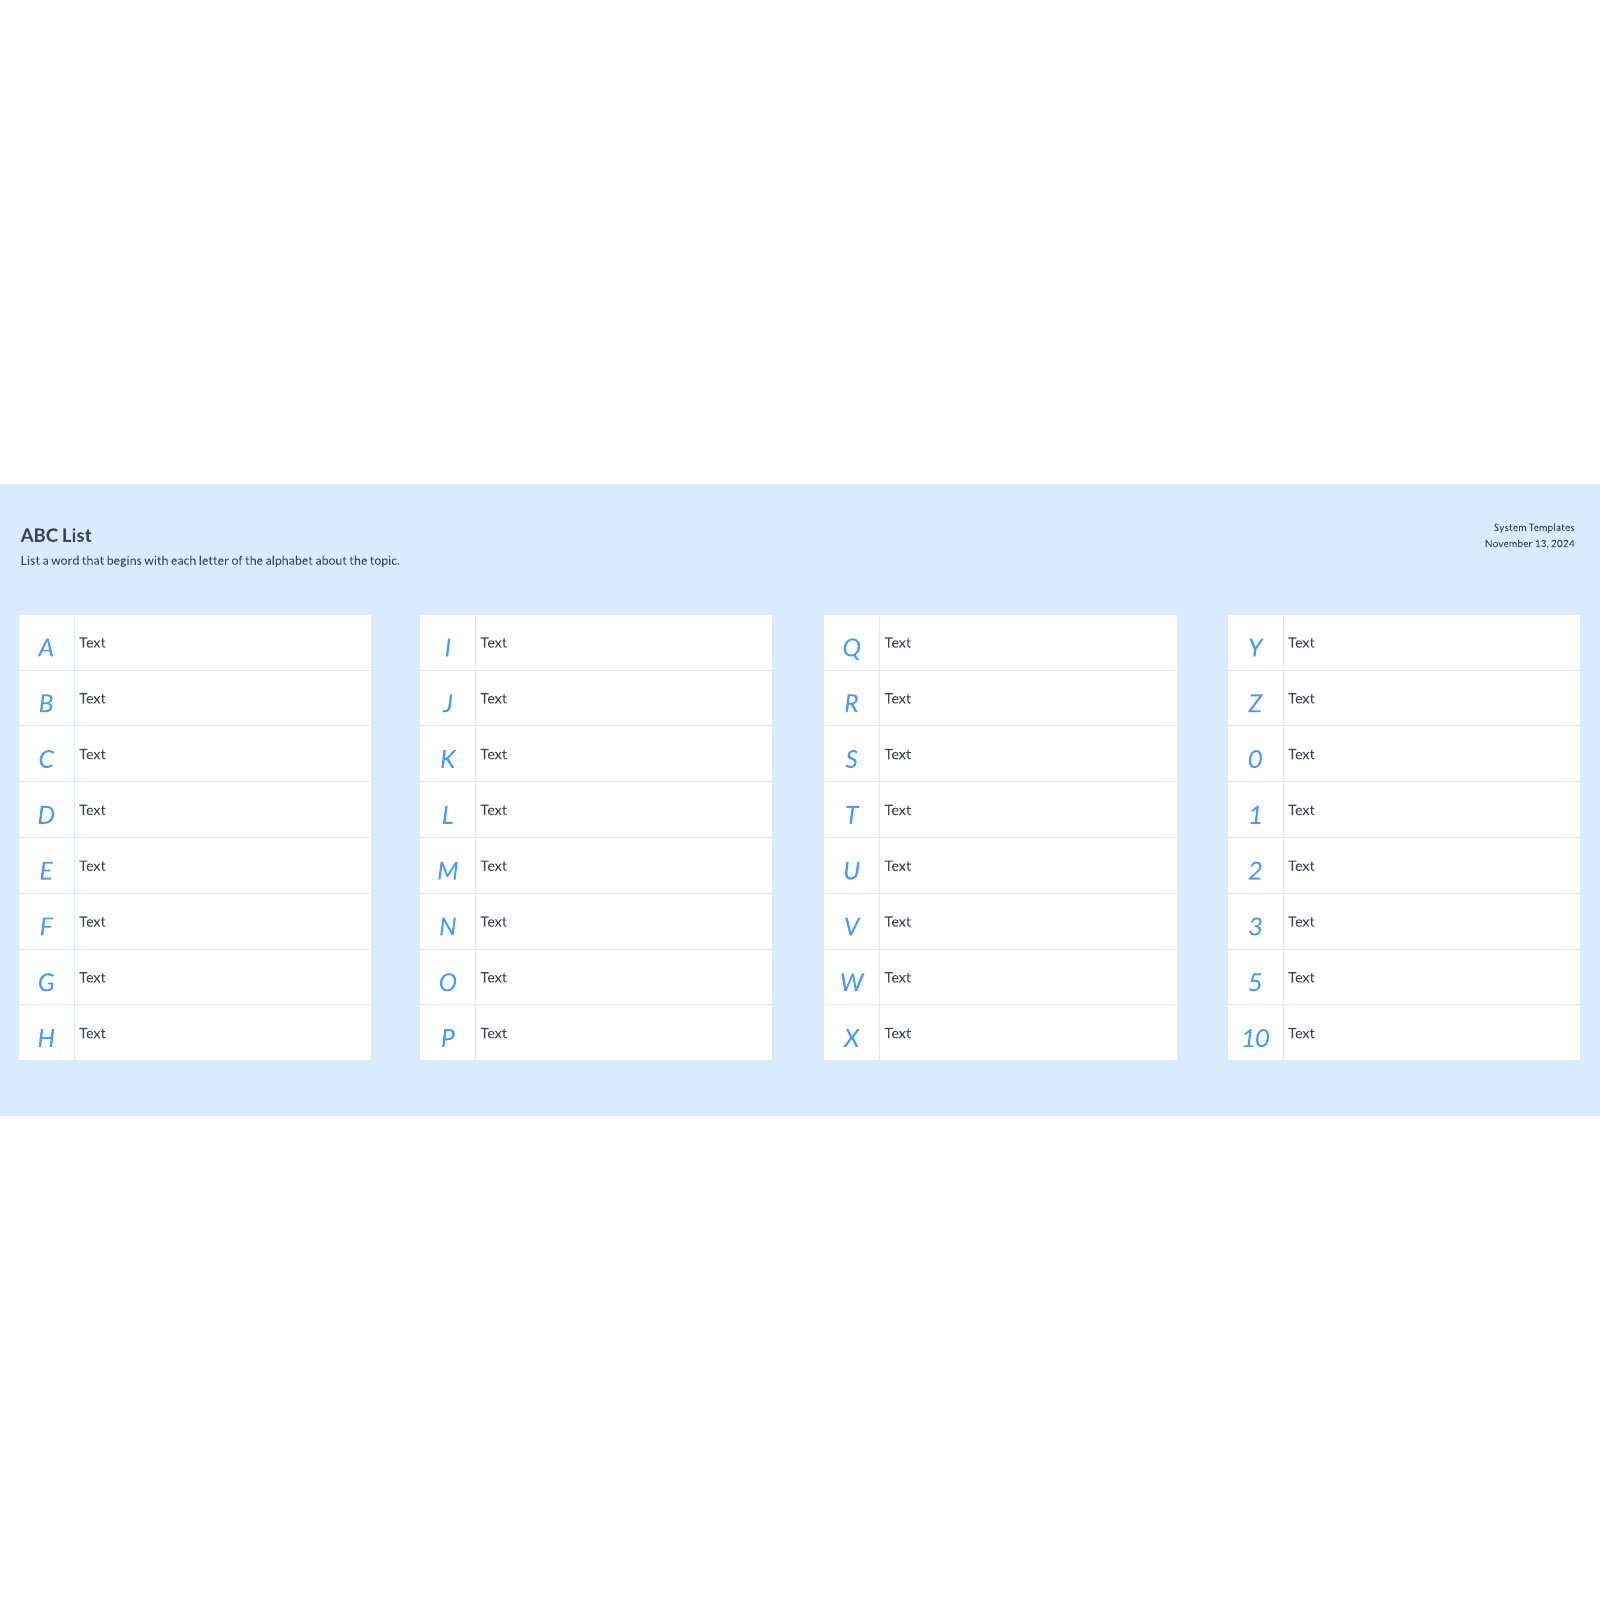Select the number 2 label
The height and width of the screenshot is (1600, 1600).
(1256, 871)
